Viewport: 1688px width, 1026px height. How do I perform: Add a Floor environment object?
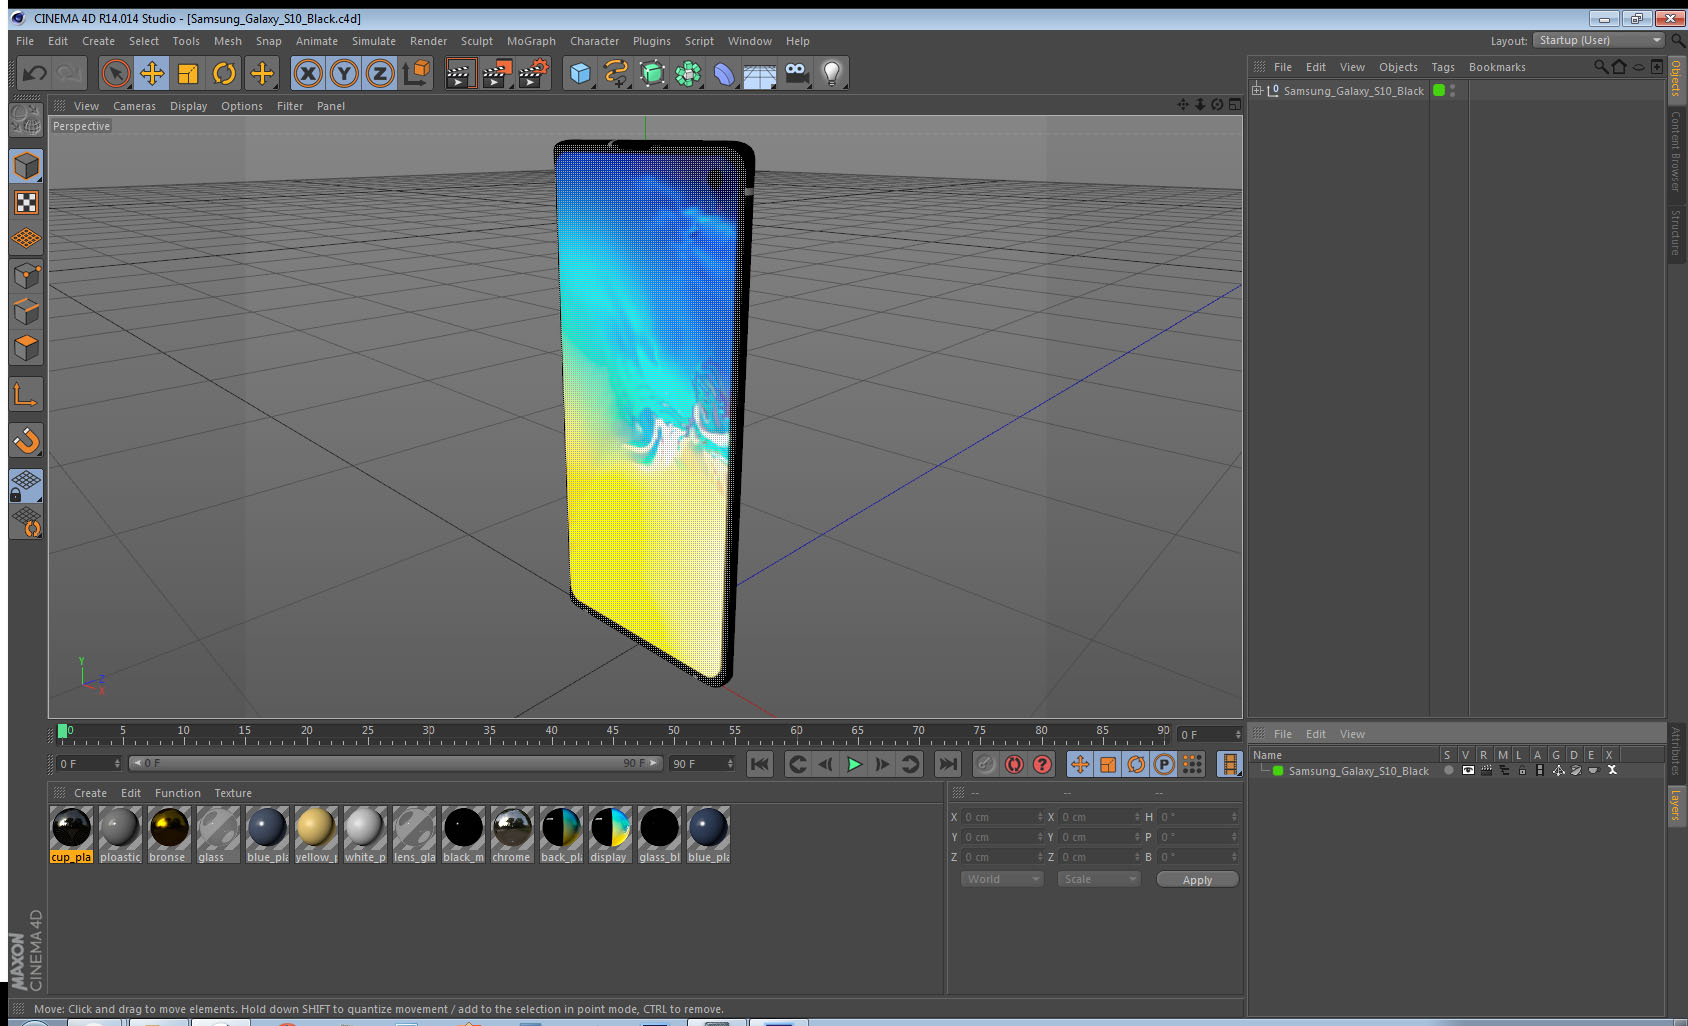coord(760,73)
